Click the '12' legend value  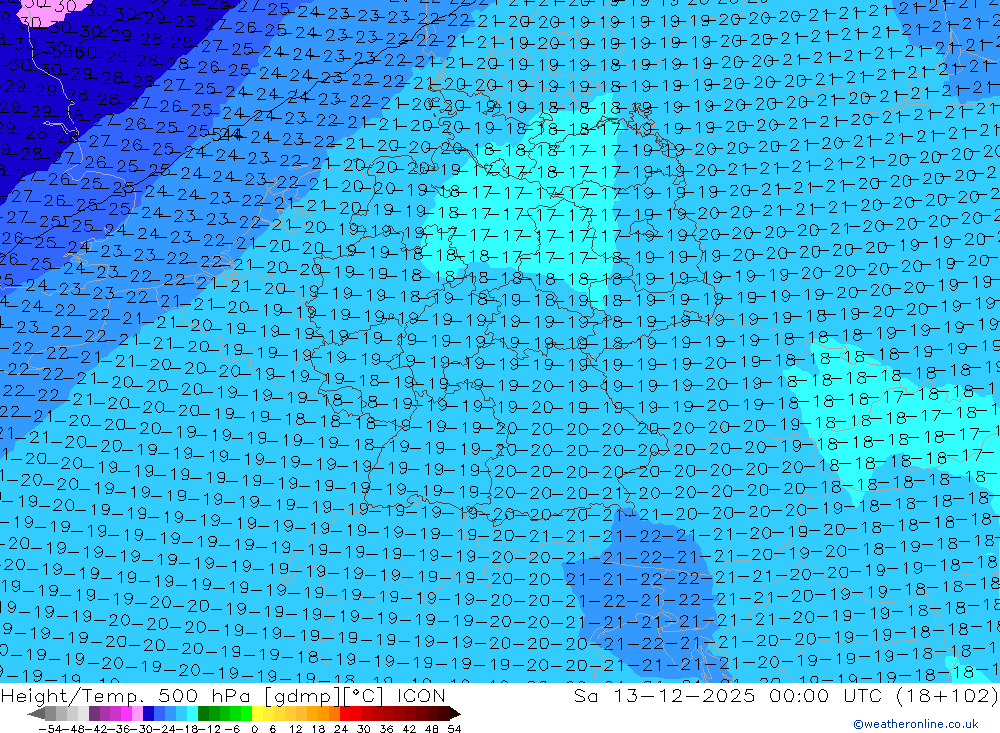click(295, 729)
